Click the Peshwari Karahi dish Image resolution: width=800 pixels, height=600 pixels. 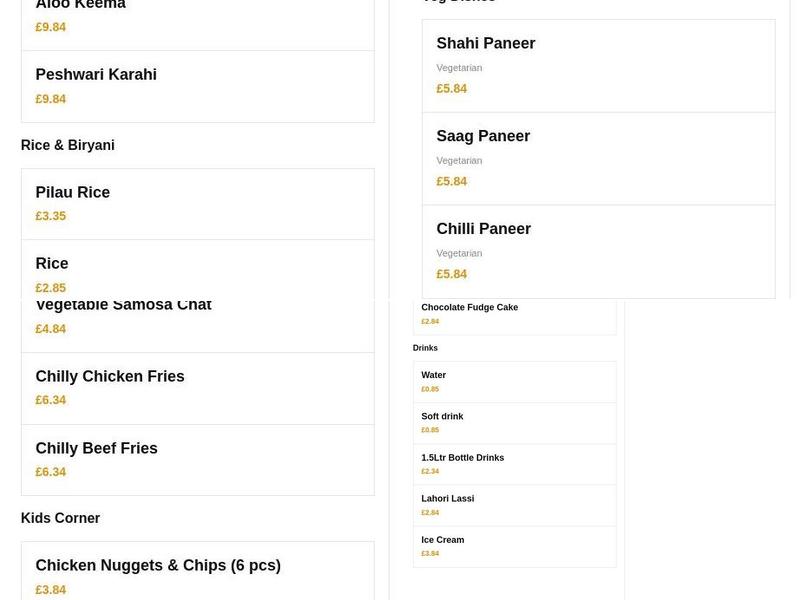pyautogui.click(x=96, y=74)
